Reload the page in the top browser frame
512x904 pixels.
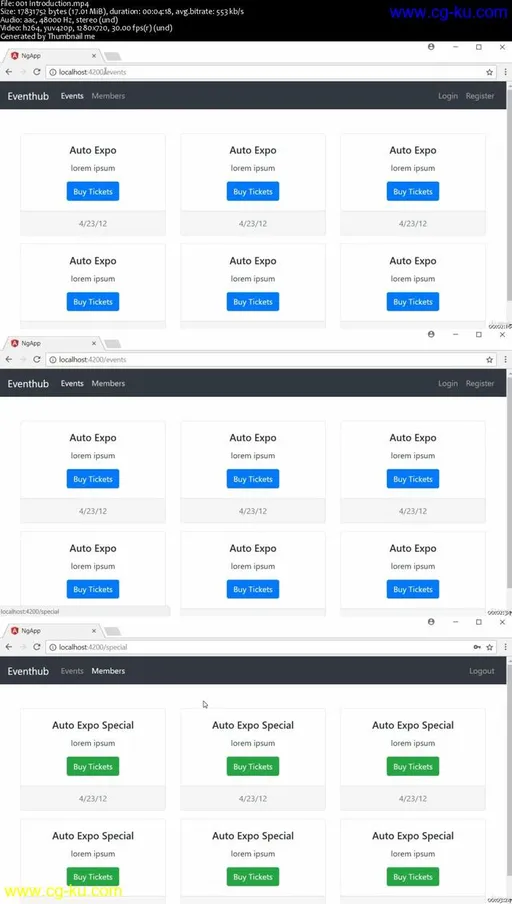(x=37, y=72)
